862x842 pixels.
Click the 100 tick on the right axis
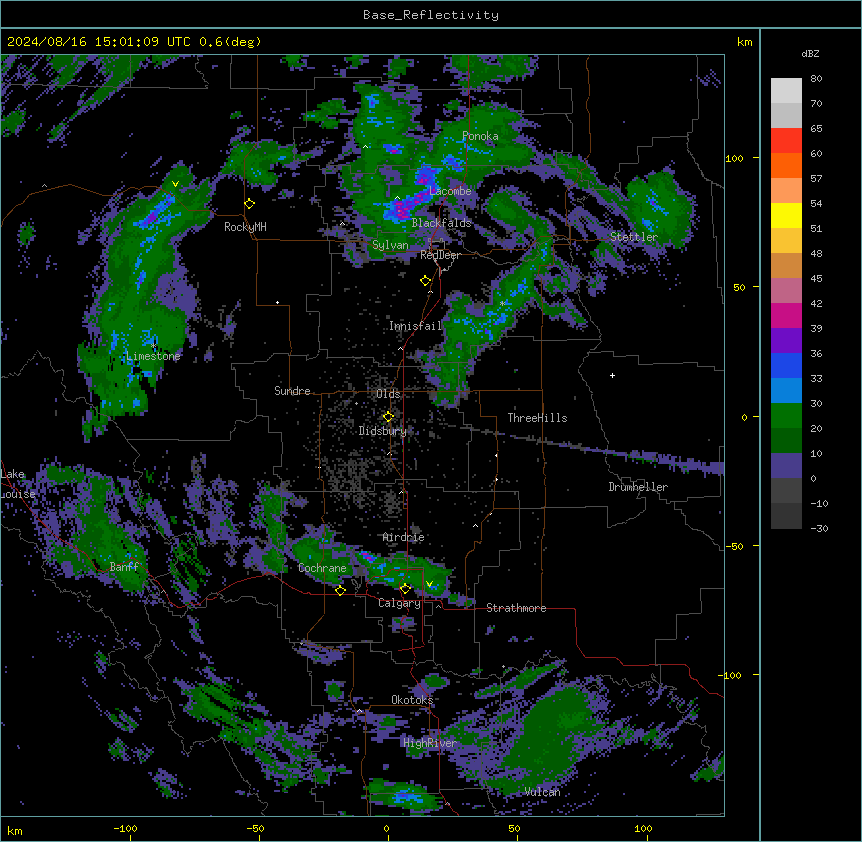(x=734, y=158)
